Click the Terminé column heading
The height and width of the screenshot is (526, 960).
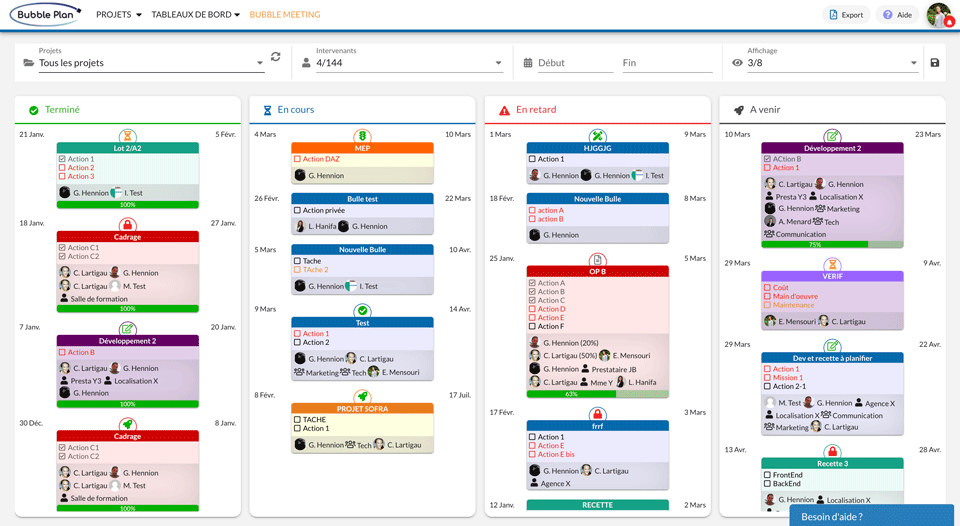click(62, 110)
